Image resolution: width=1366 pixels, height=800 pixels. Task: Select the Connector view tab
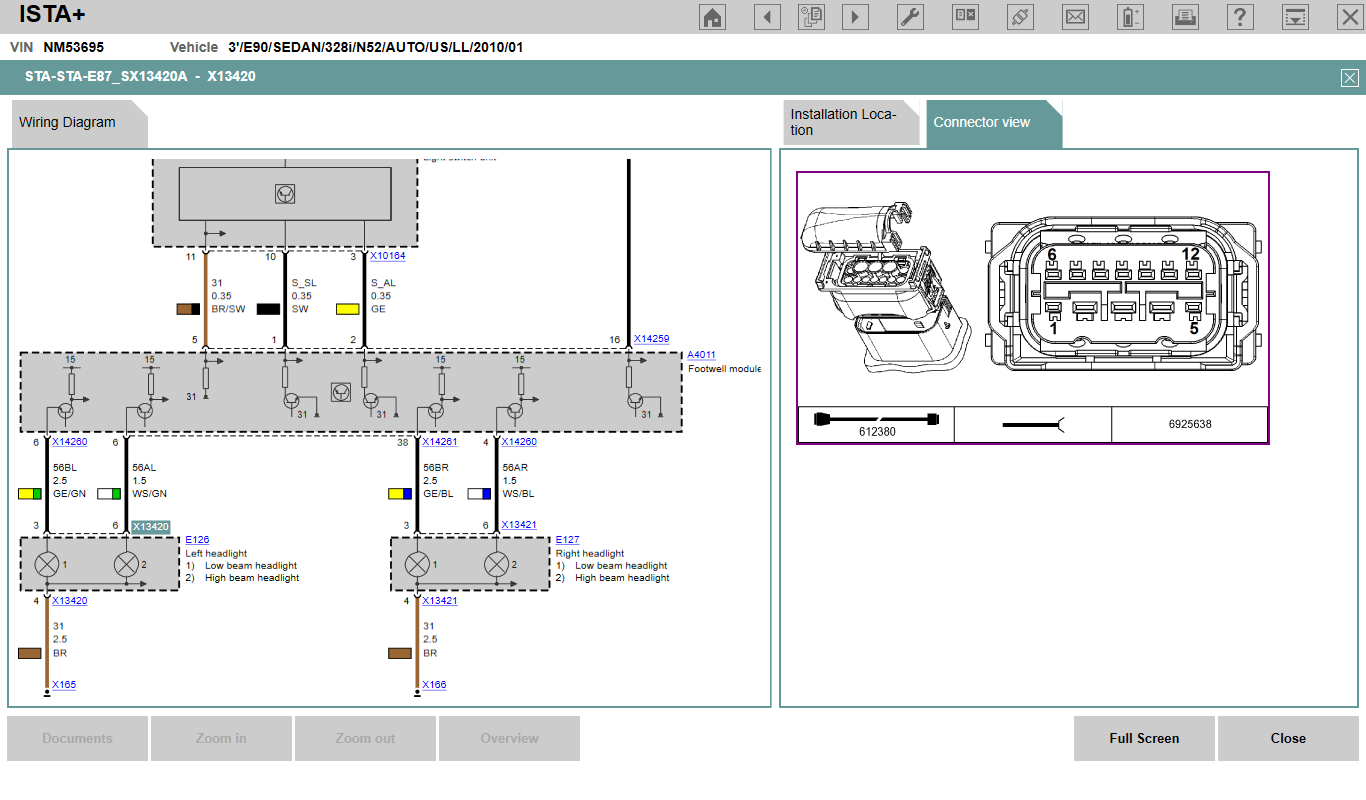point(982,122)
